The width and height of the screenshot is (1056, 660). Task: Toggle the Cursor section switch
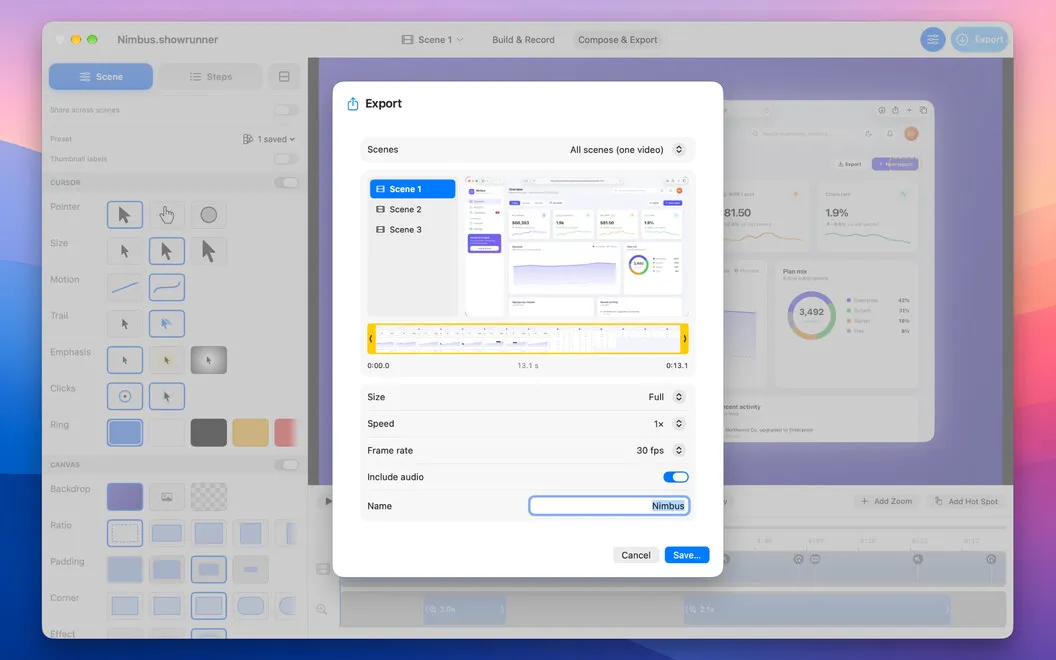(x=286, y=183)
